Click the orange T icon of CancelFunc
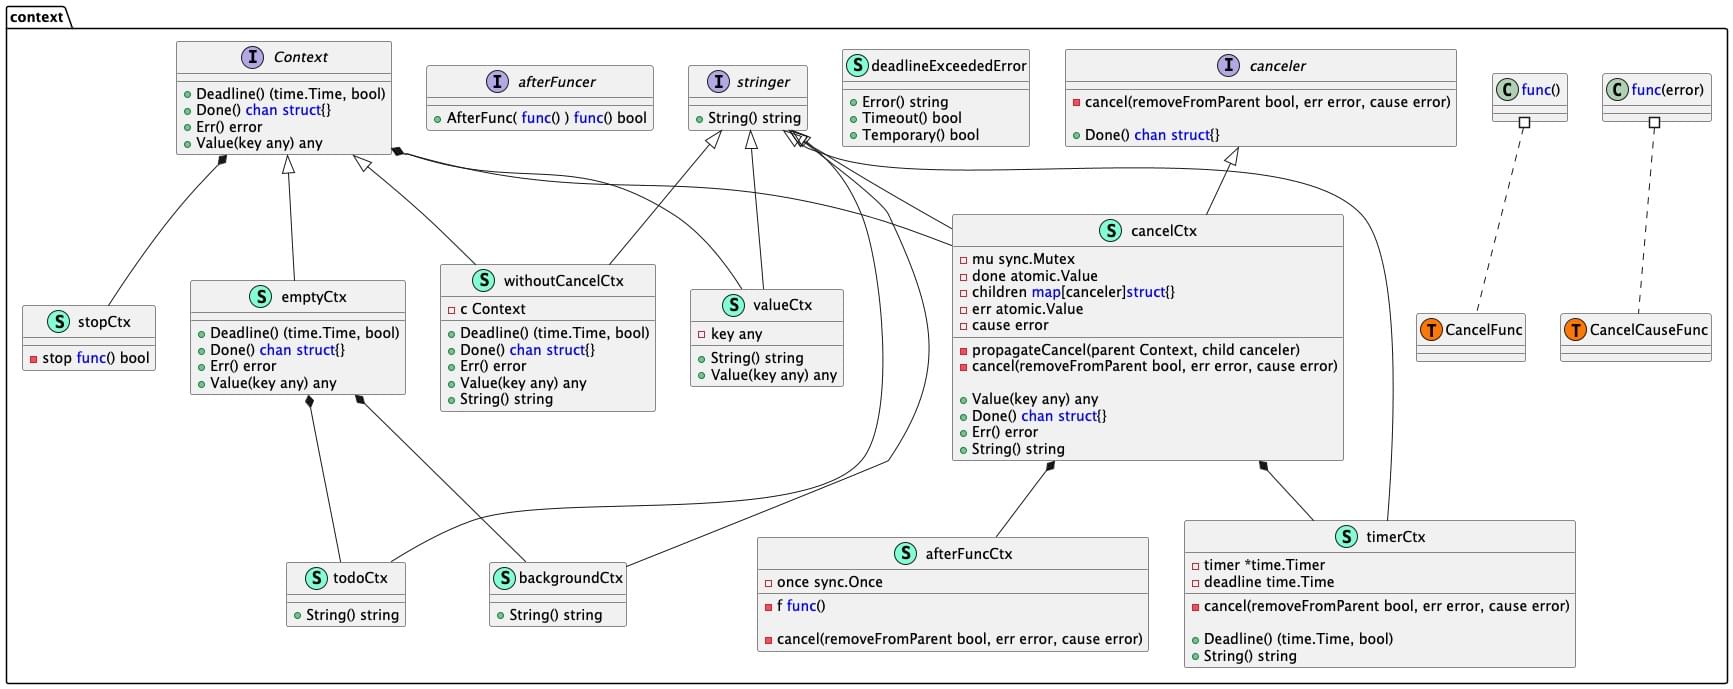The width and height of the screenshot is (1733, 689). click(1431, 330)
